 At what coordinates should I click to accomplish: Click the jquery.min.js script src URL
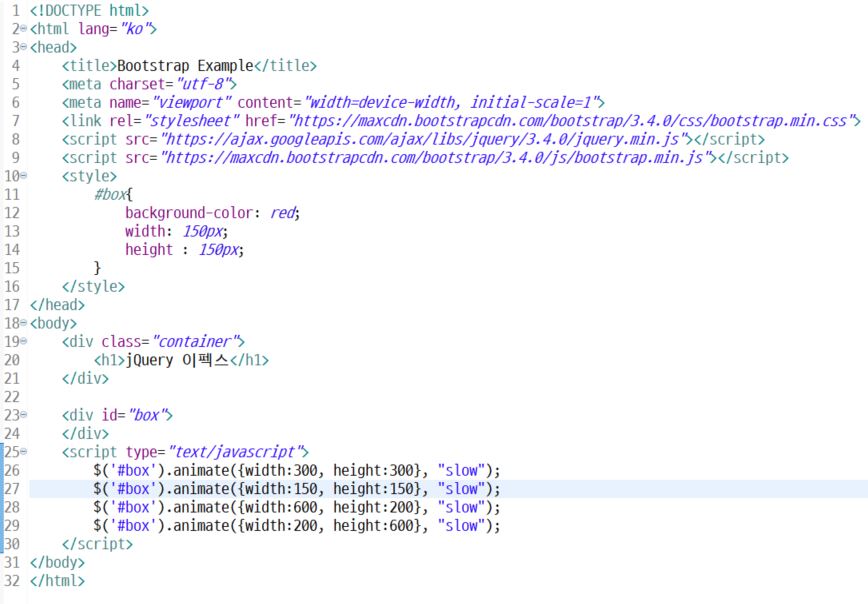pos(424,139)
